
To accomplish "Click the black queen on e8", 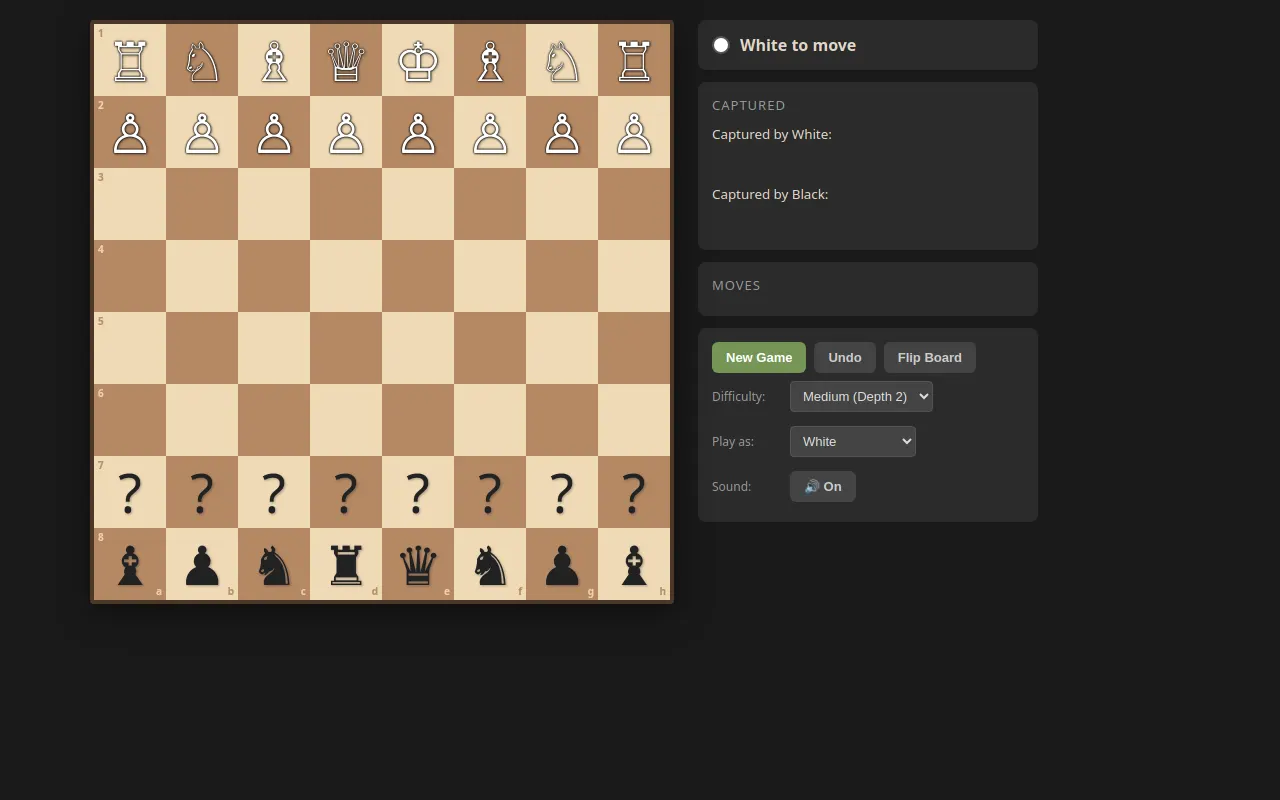I will (x=418, y=564).
